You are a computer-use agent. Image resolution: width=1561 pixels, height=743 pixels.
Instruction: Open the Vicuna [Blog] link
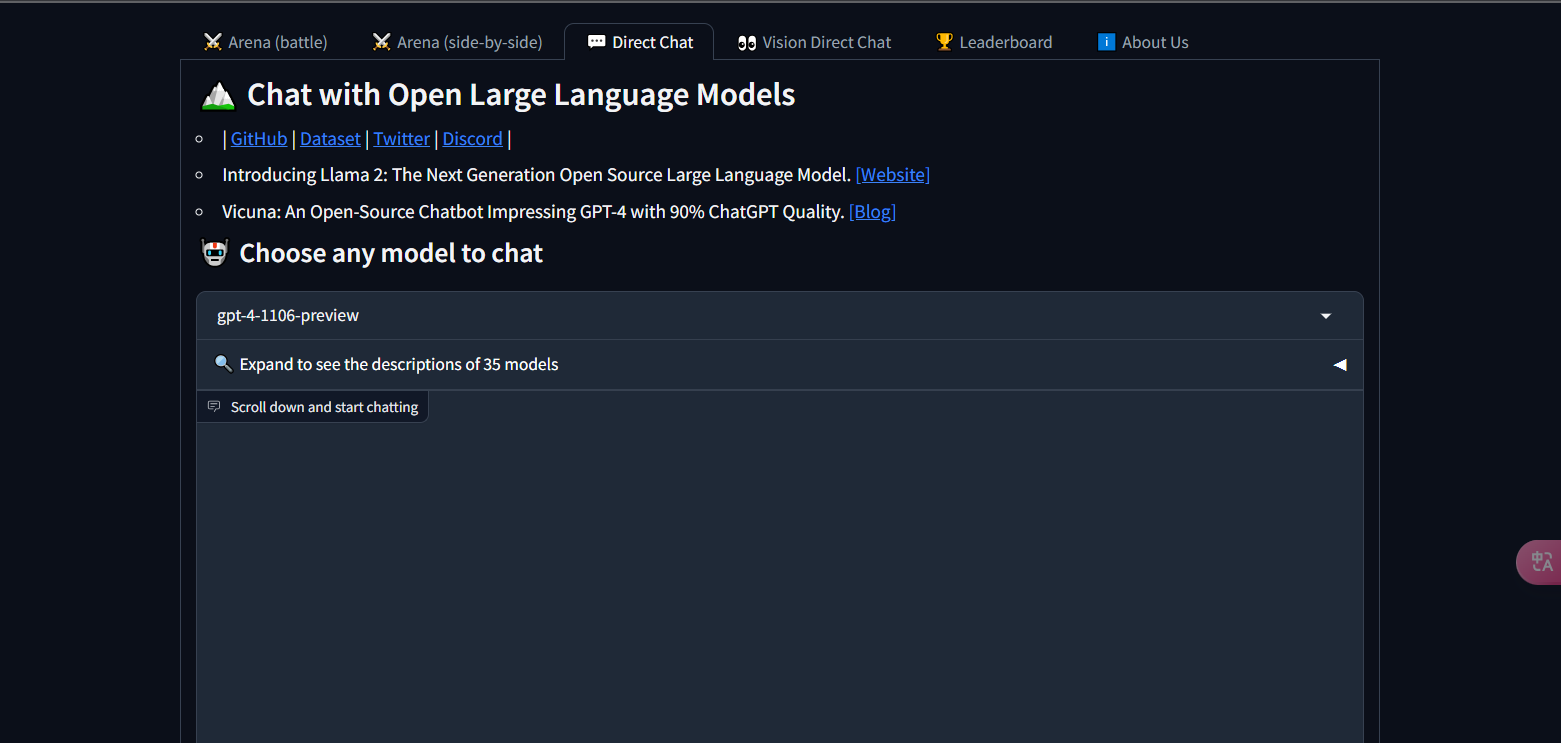(x=872, y=212)
